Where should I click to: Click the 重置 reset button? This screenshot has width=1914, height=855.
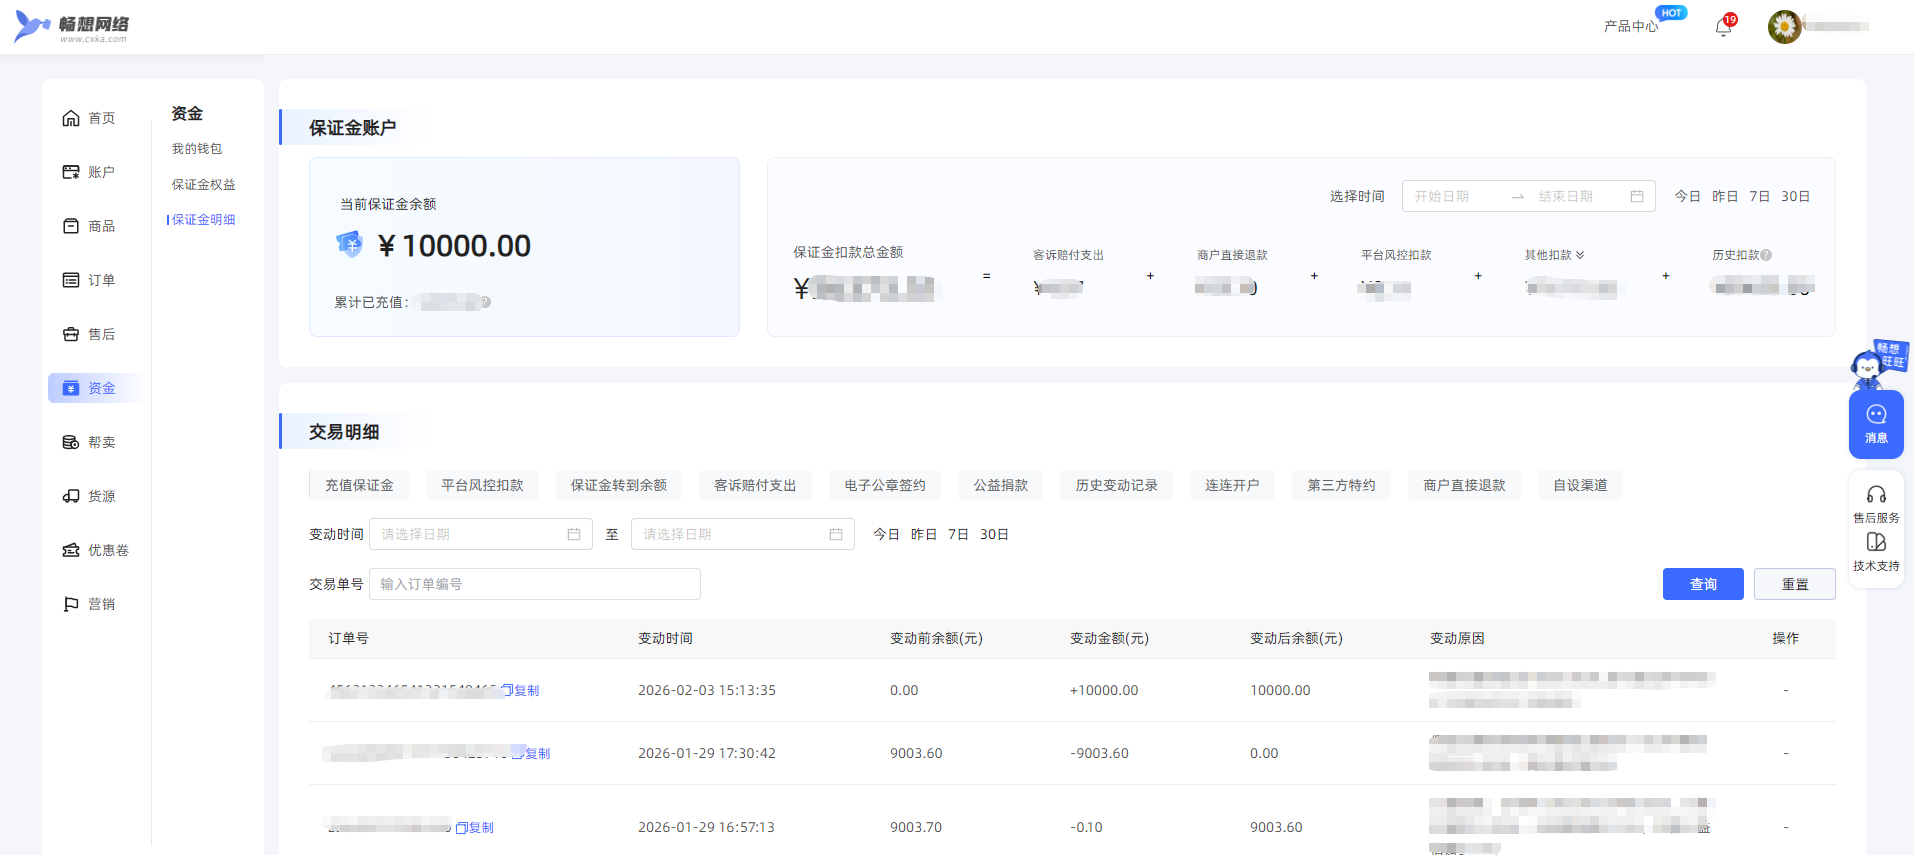(x=1794, y=584)
